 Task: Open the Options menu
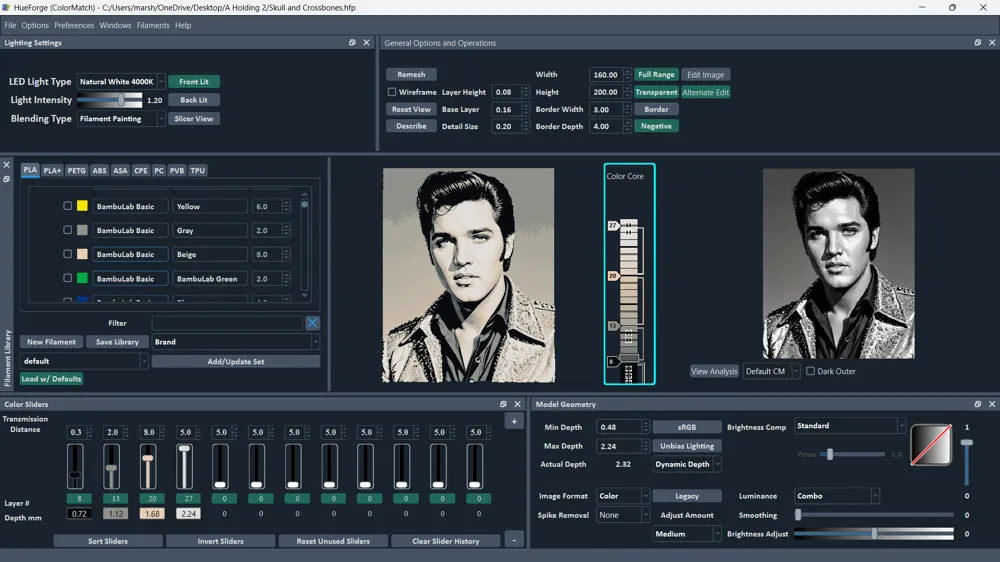(x=34, y=26)
